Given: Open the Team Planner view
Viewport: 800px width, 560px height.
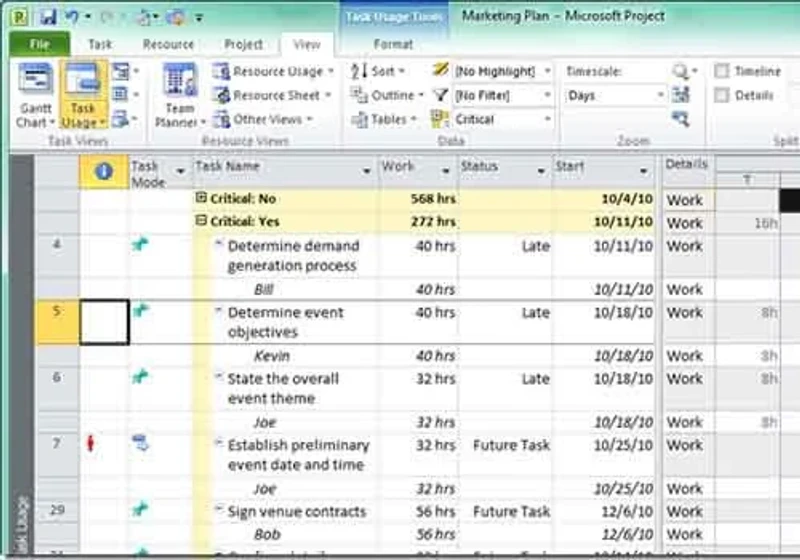Looking at the screenshot, I should point(180,94).
